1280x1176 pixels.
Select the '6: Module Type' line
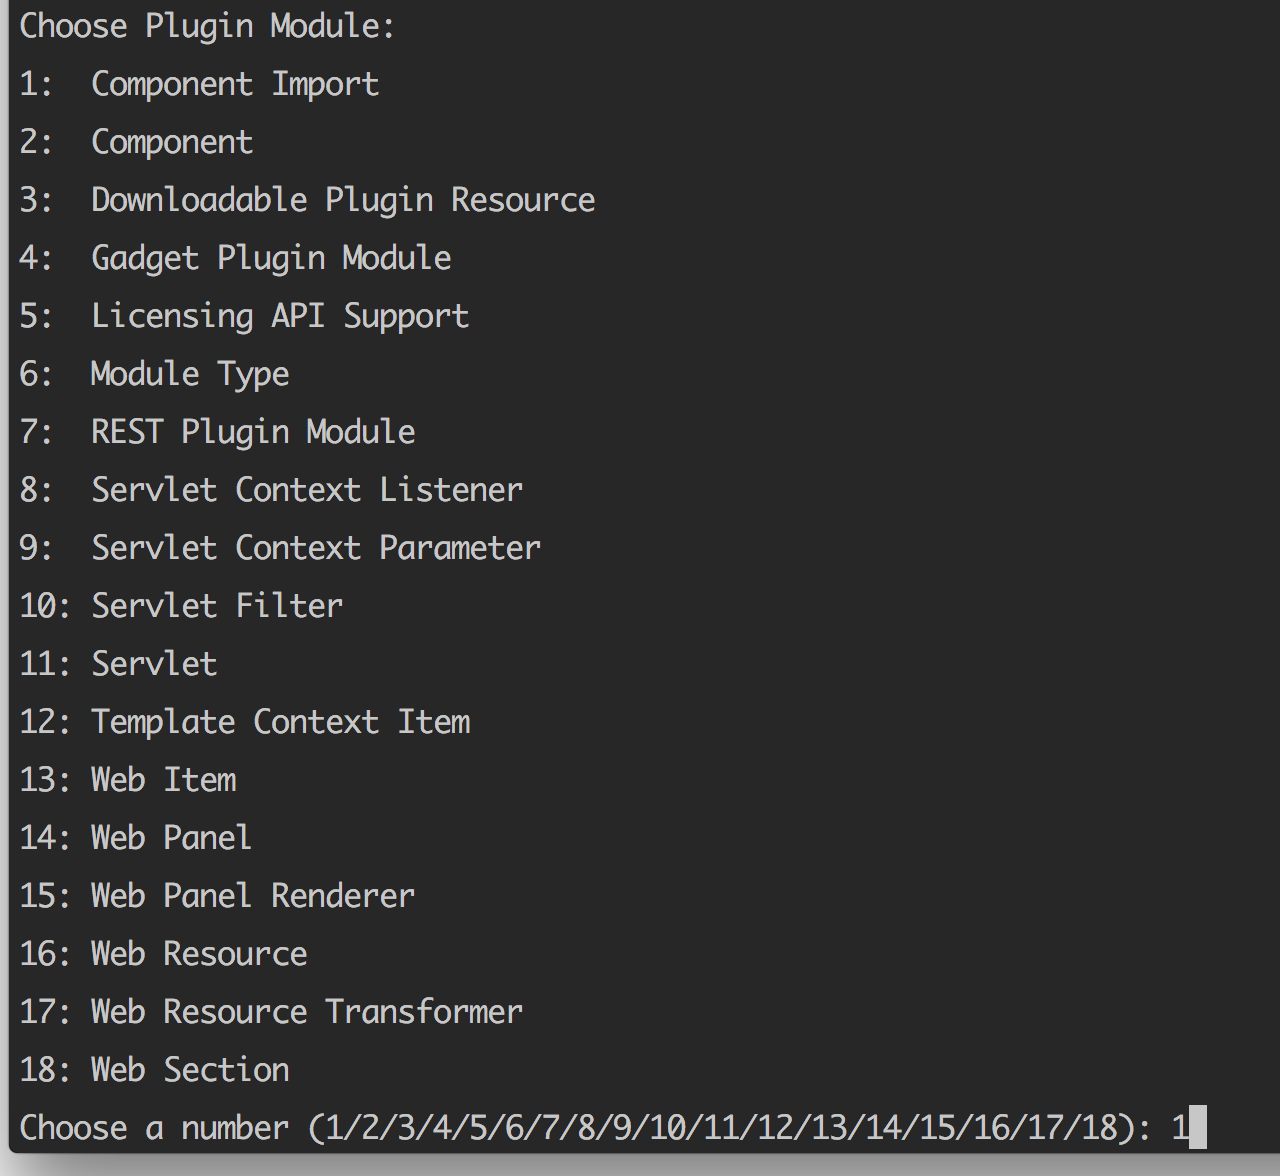click(154, 374)
